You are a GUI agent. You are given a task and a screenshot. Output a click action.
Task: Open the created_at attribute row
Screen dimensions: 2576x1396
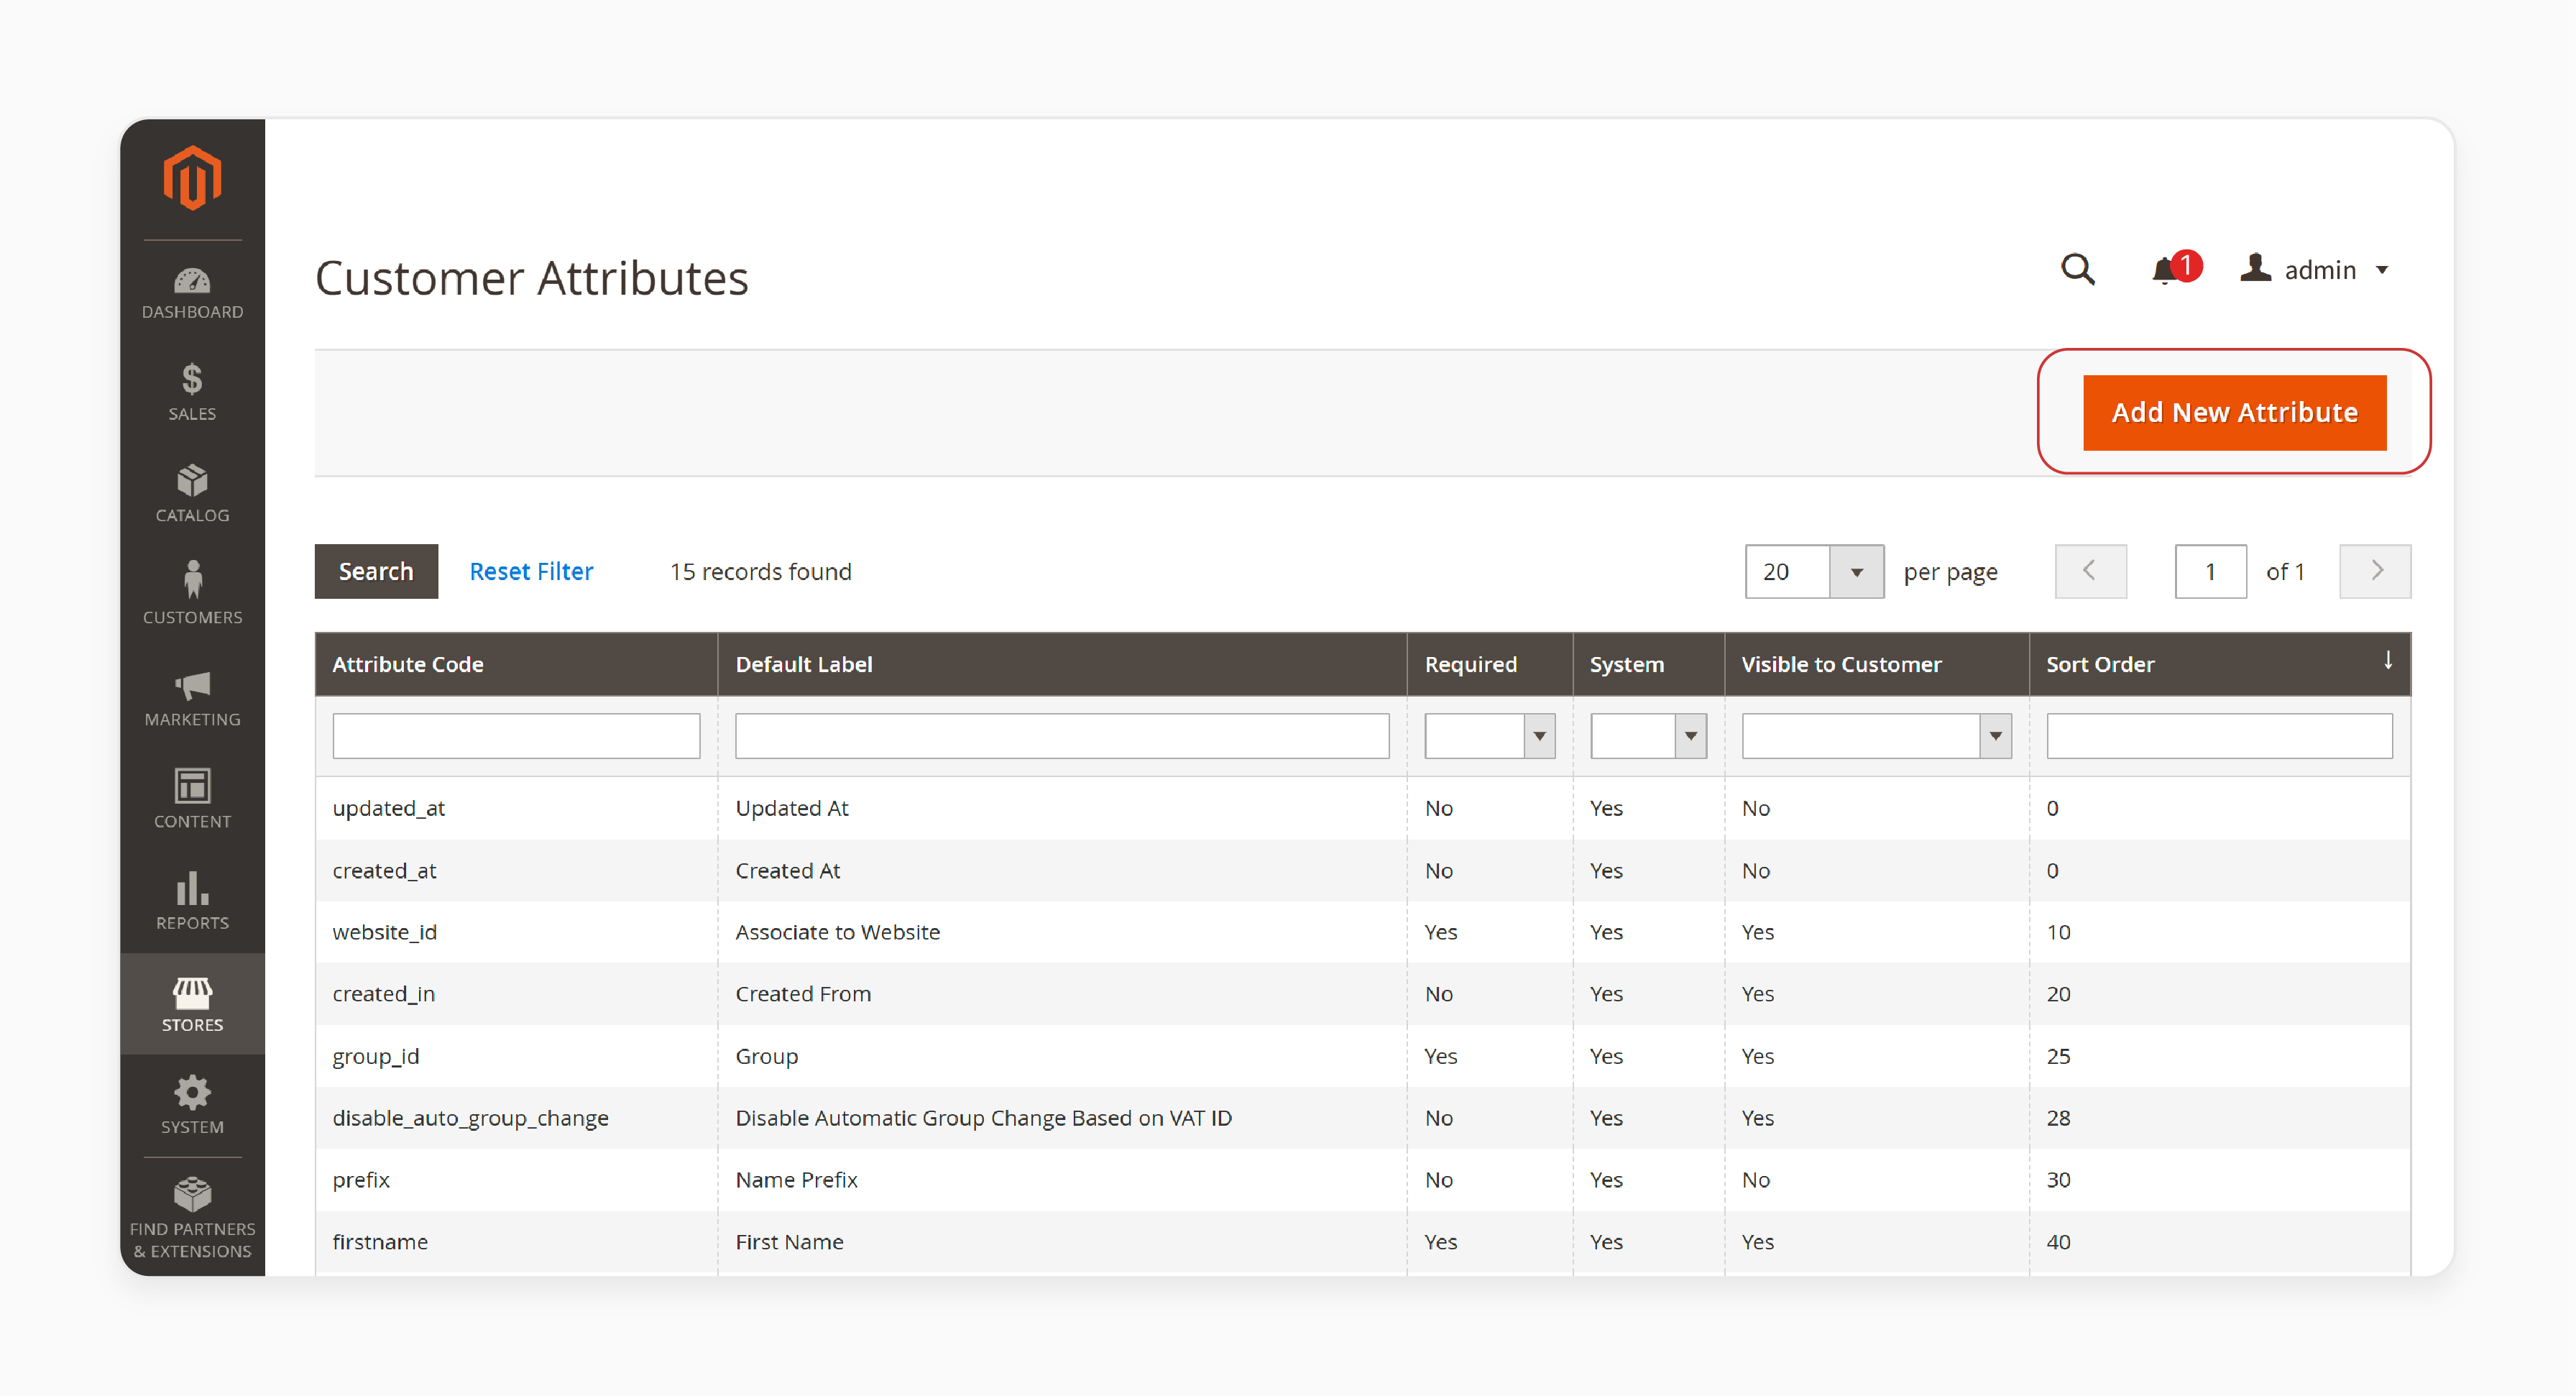tap(1362, 870)
